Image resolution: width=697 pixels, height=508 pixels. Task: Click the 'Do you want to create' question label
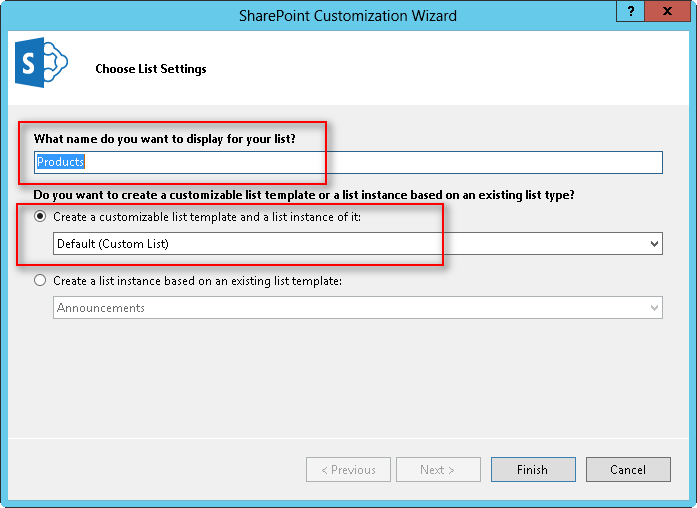click(x=304, y=194)
